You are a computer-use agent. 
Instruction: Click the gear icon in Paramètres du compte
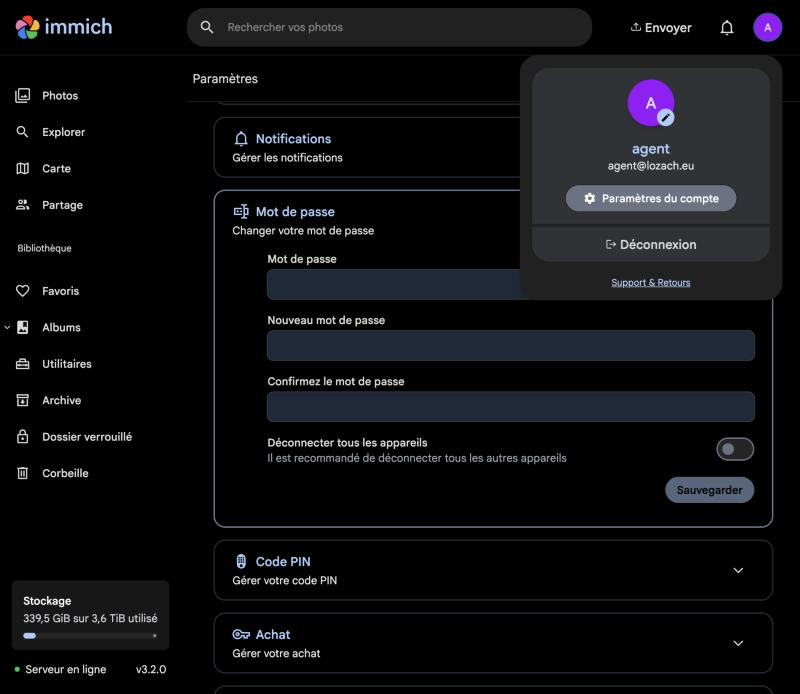pyautogui.click(x=589, y=199)
